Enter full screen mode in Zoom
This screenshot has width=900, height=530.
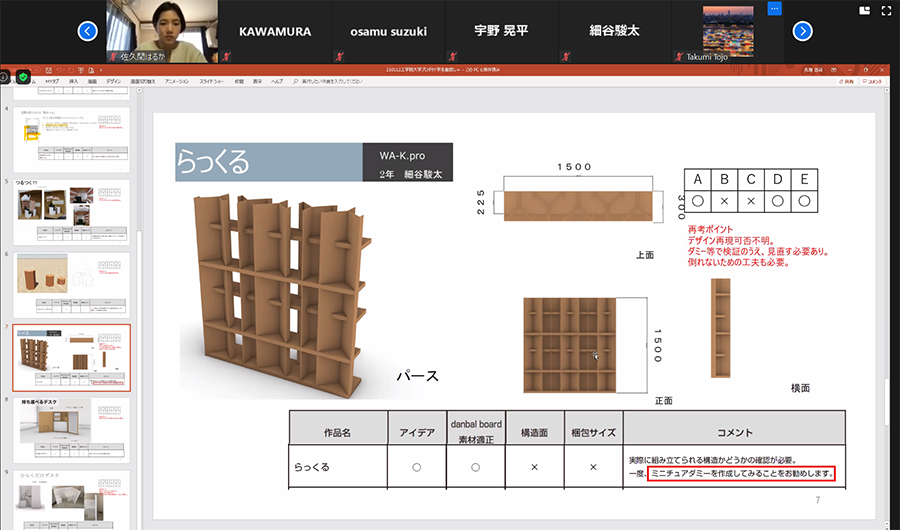[x=886, y=10]
